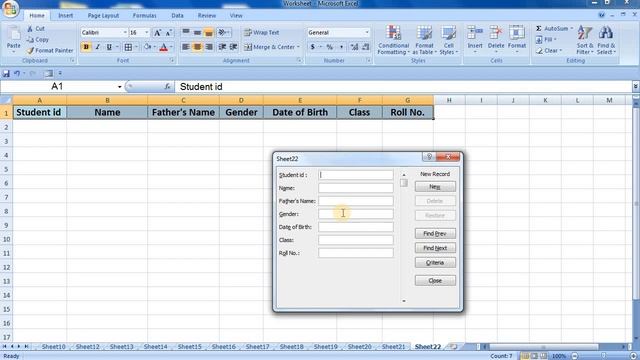This screenshot has width=640, height=360.
Task: Switch to the Data tab
Action: click(177, 16)
